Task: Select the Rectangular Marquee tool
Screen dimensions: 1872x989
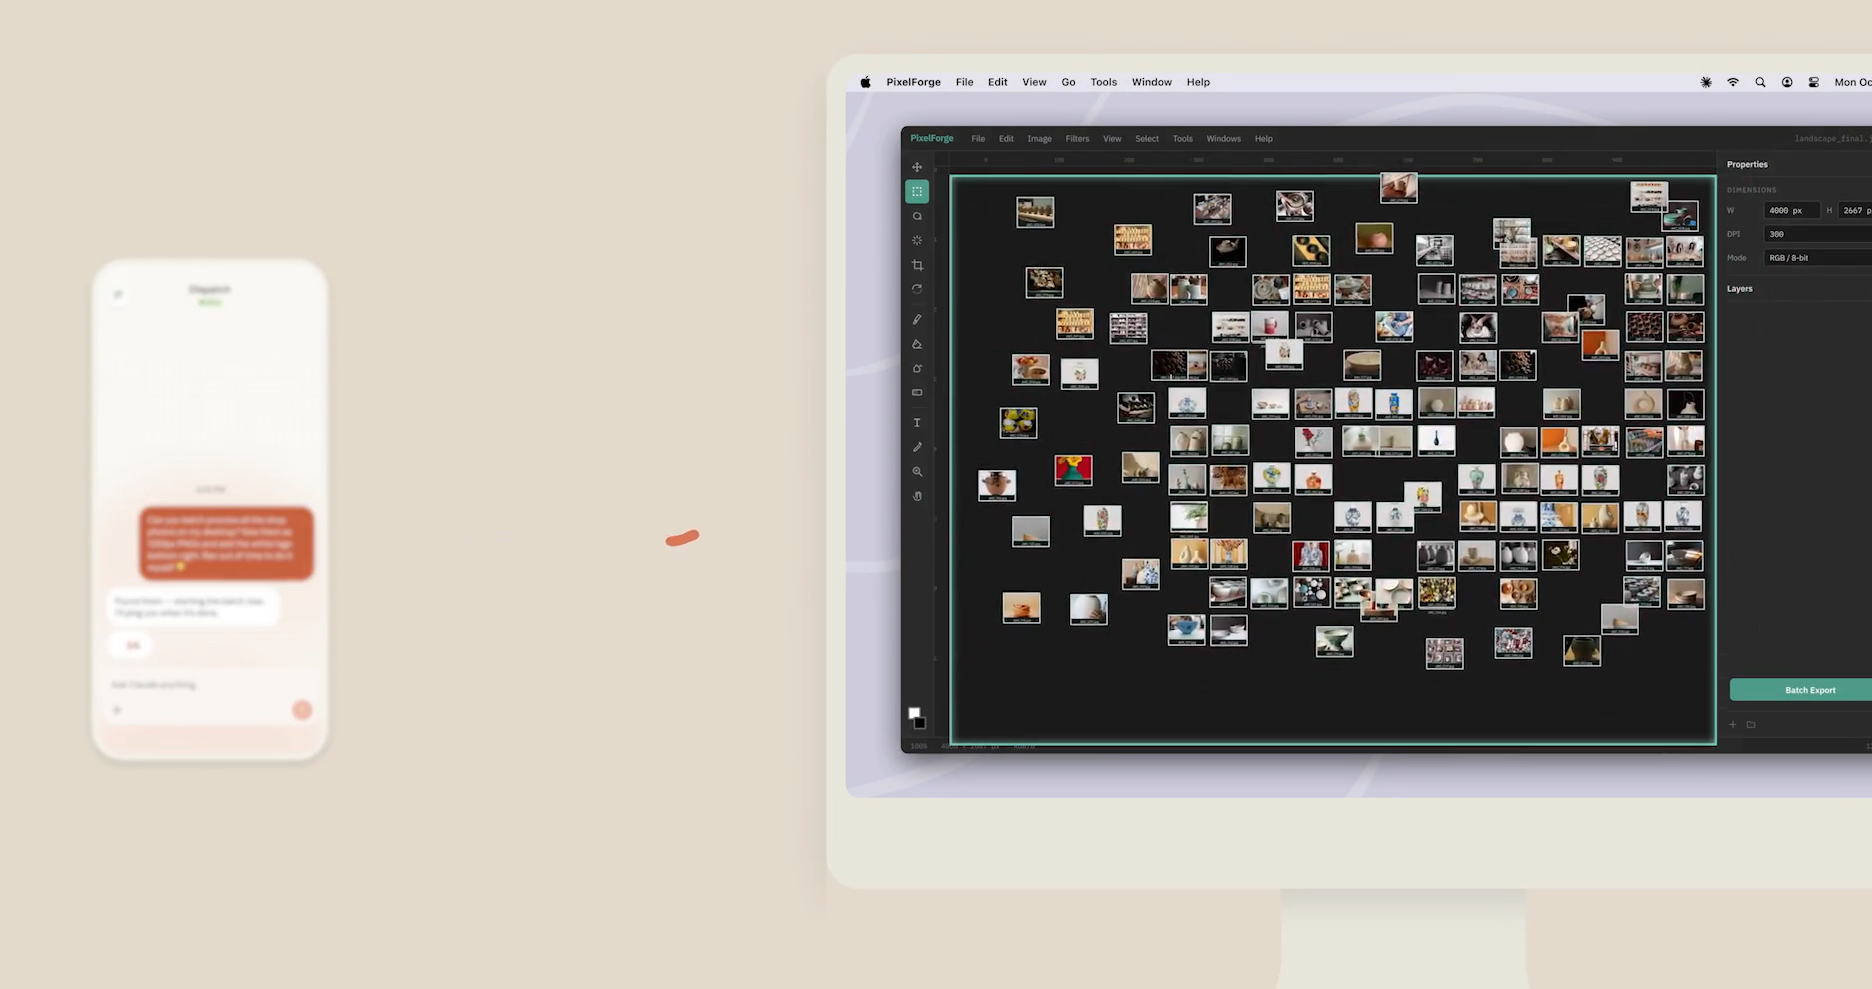Action: (917, 191)
